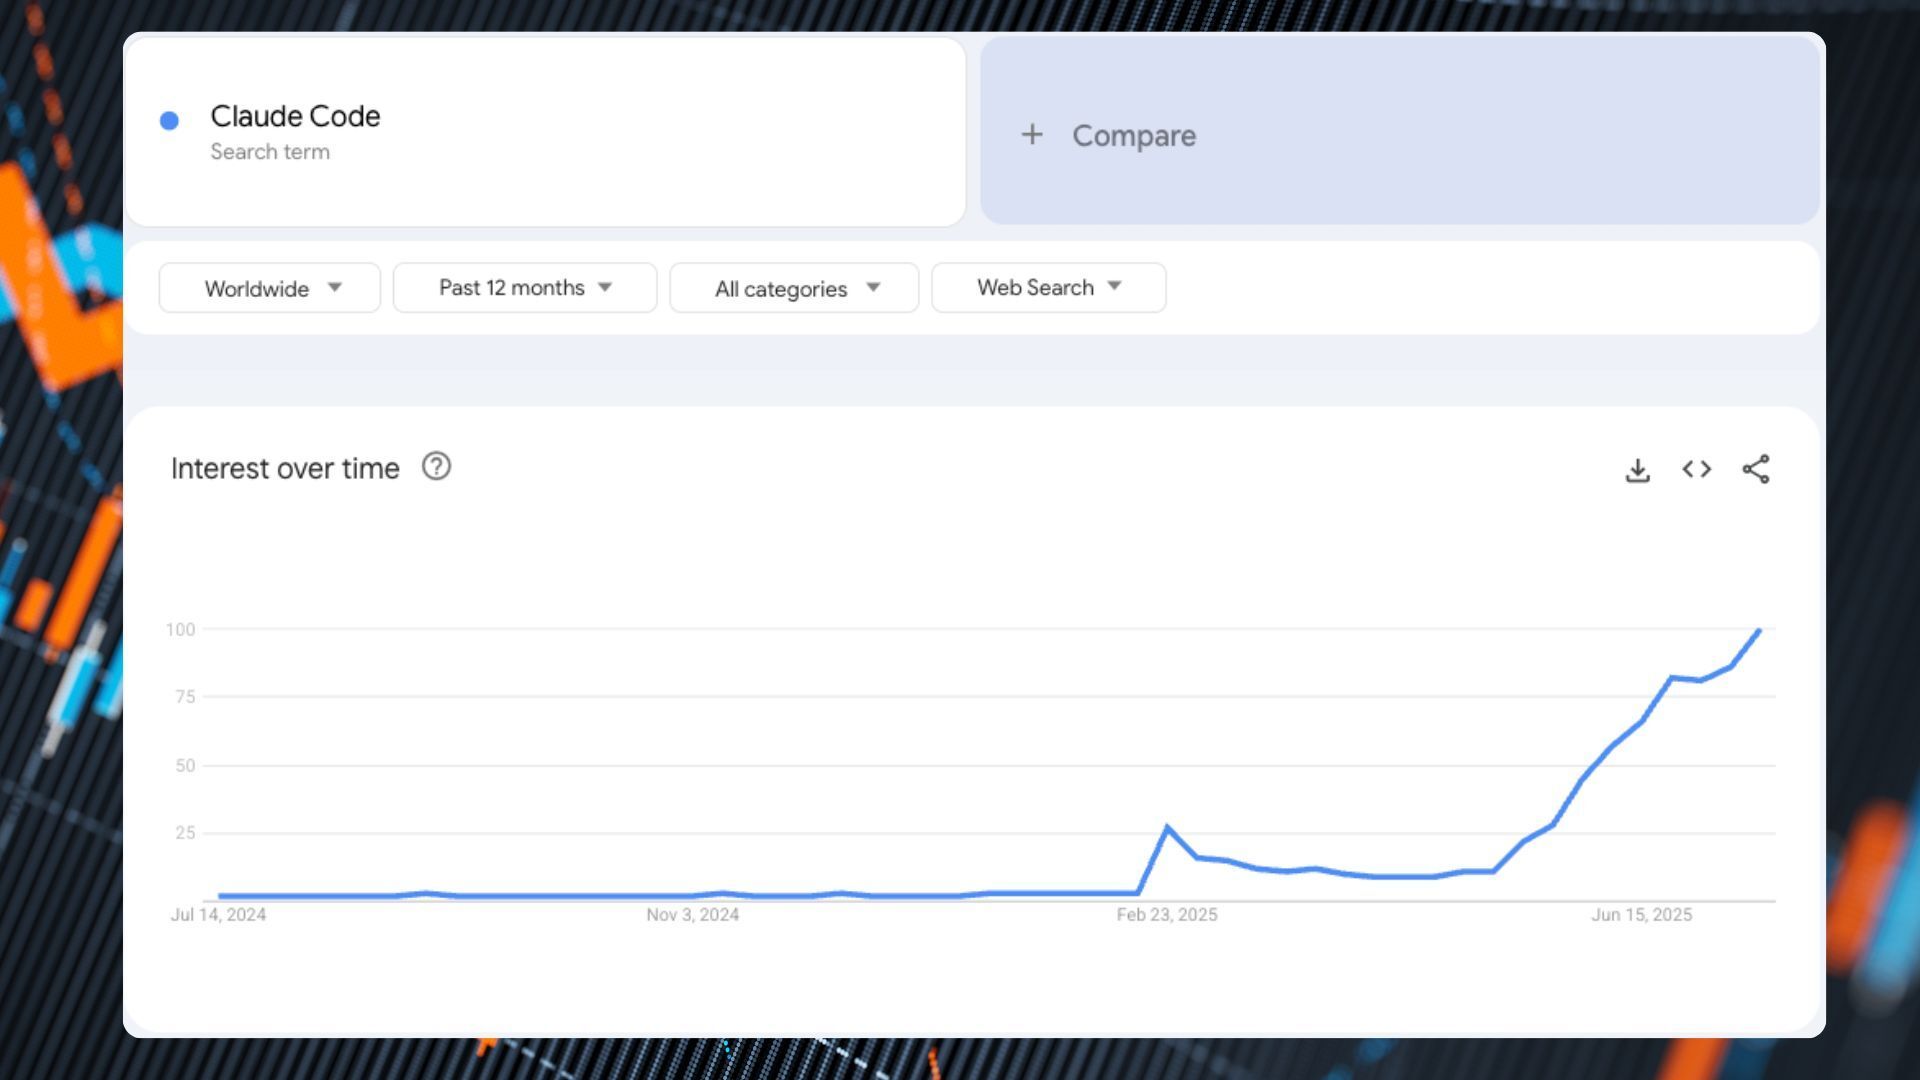Click the Feb 23, 2025 axis label
This screenshot has width=1920, height=1080.
[1167, 915]
